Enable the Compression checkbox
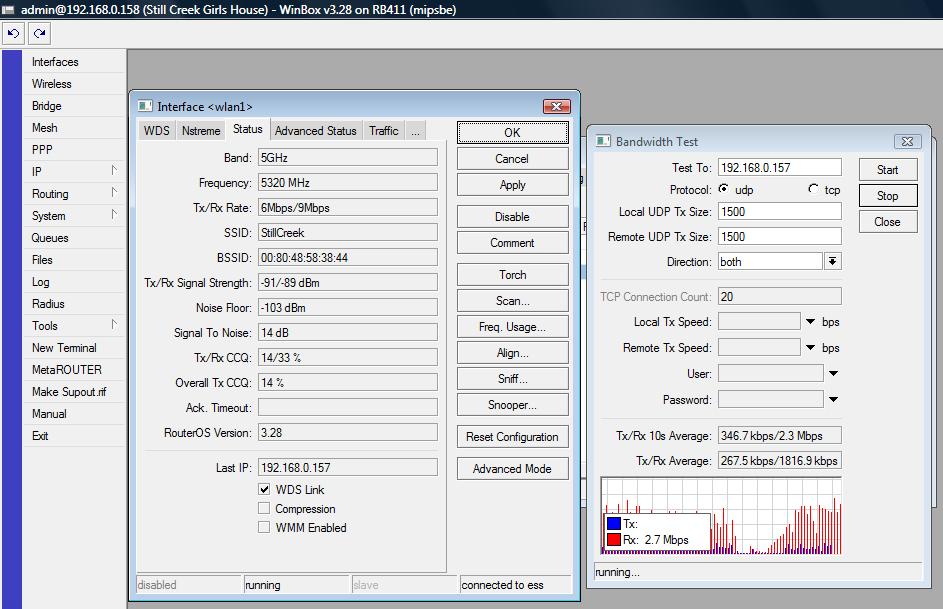 pos(264,507)
